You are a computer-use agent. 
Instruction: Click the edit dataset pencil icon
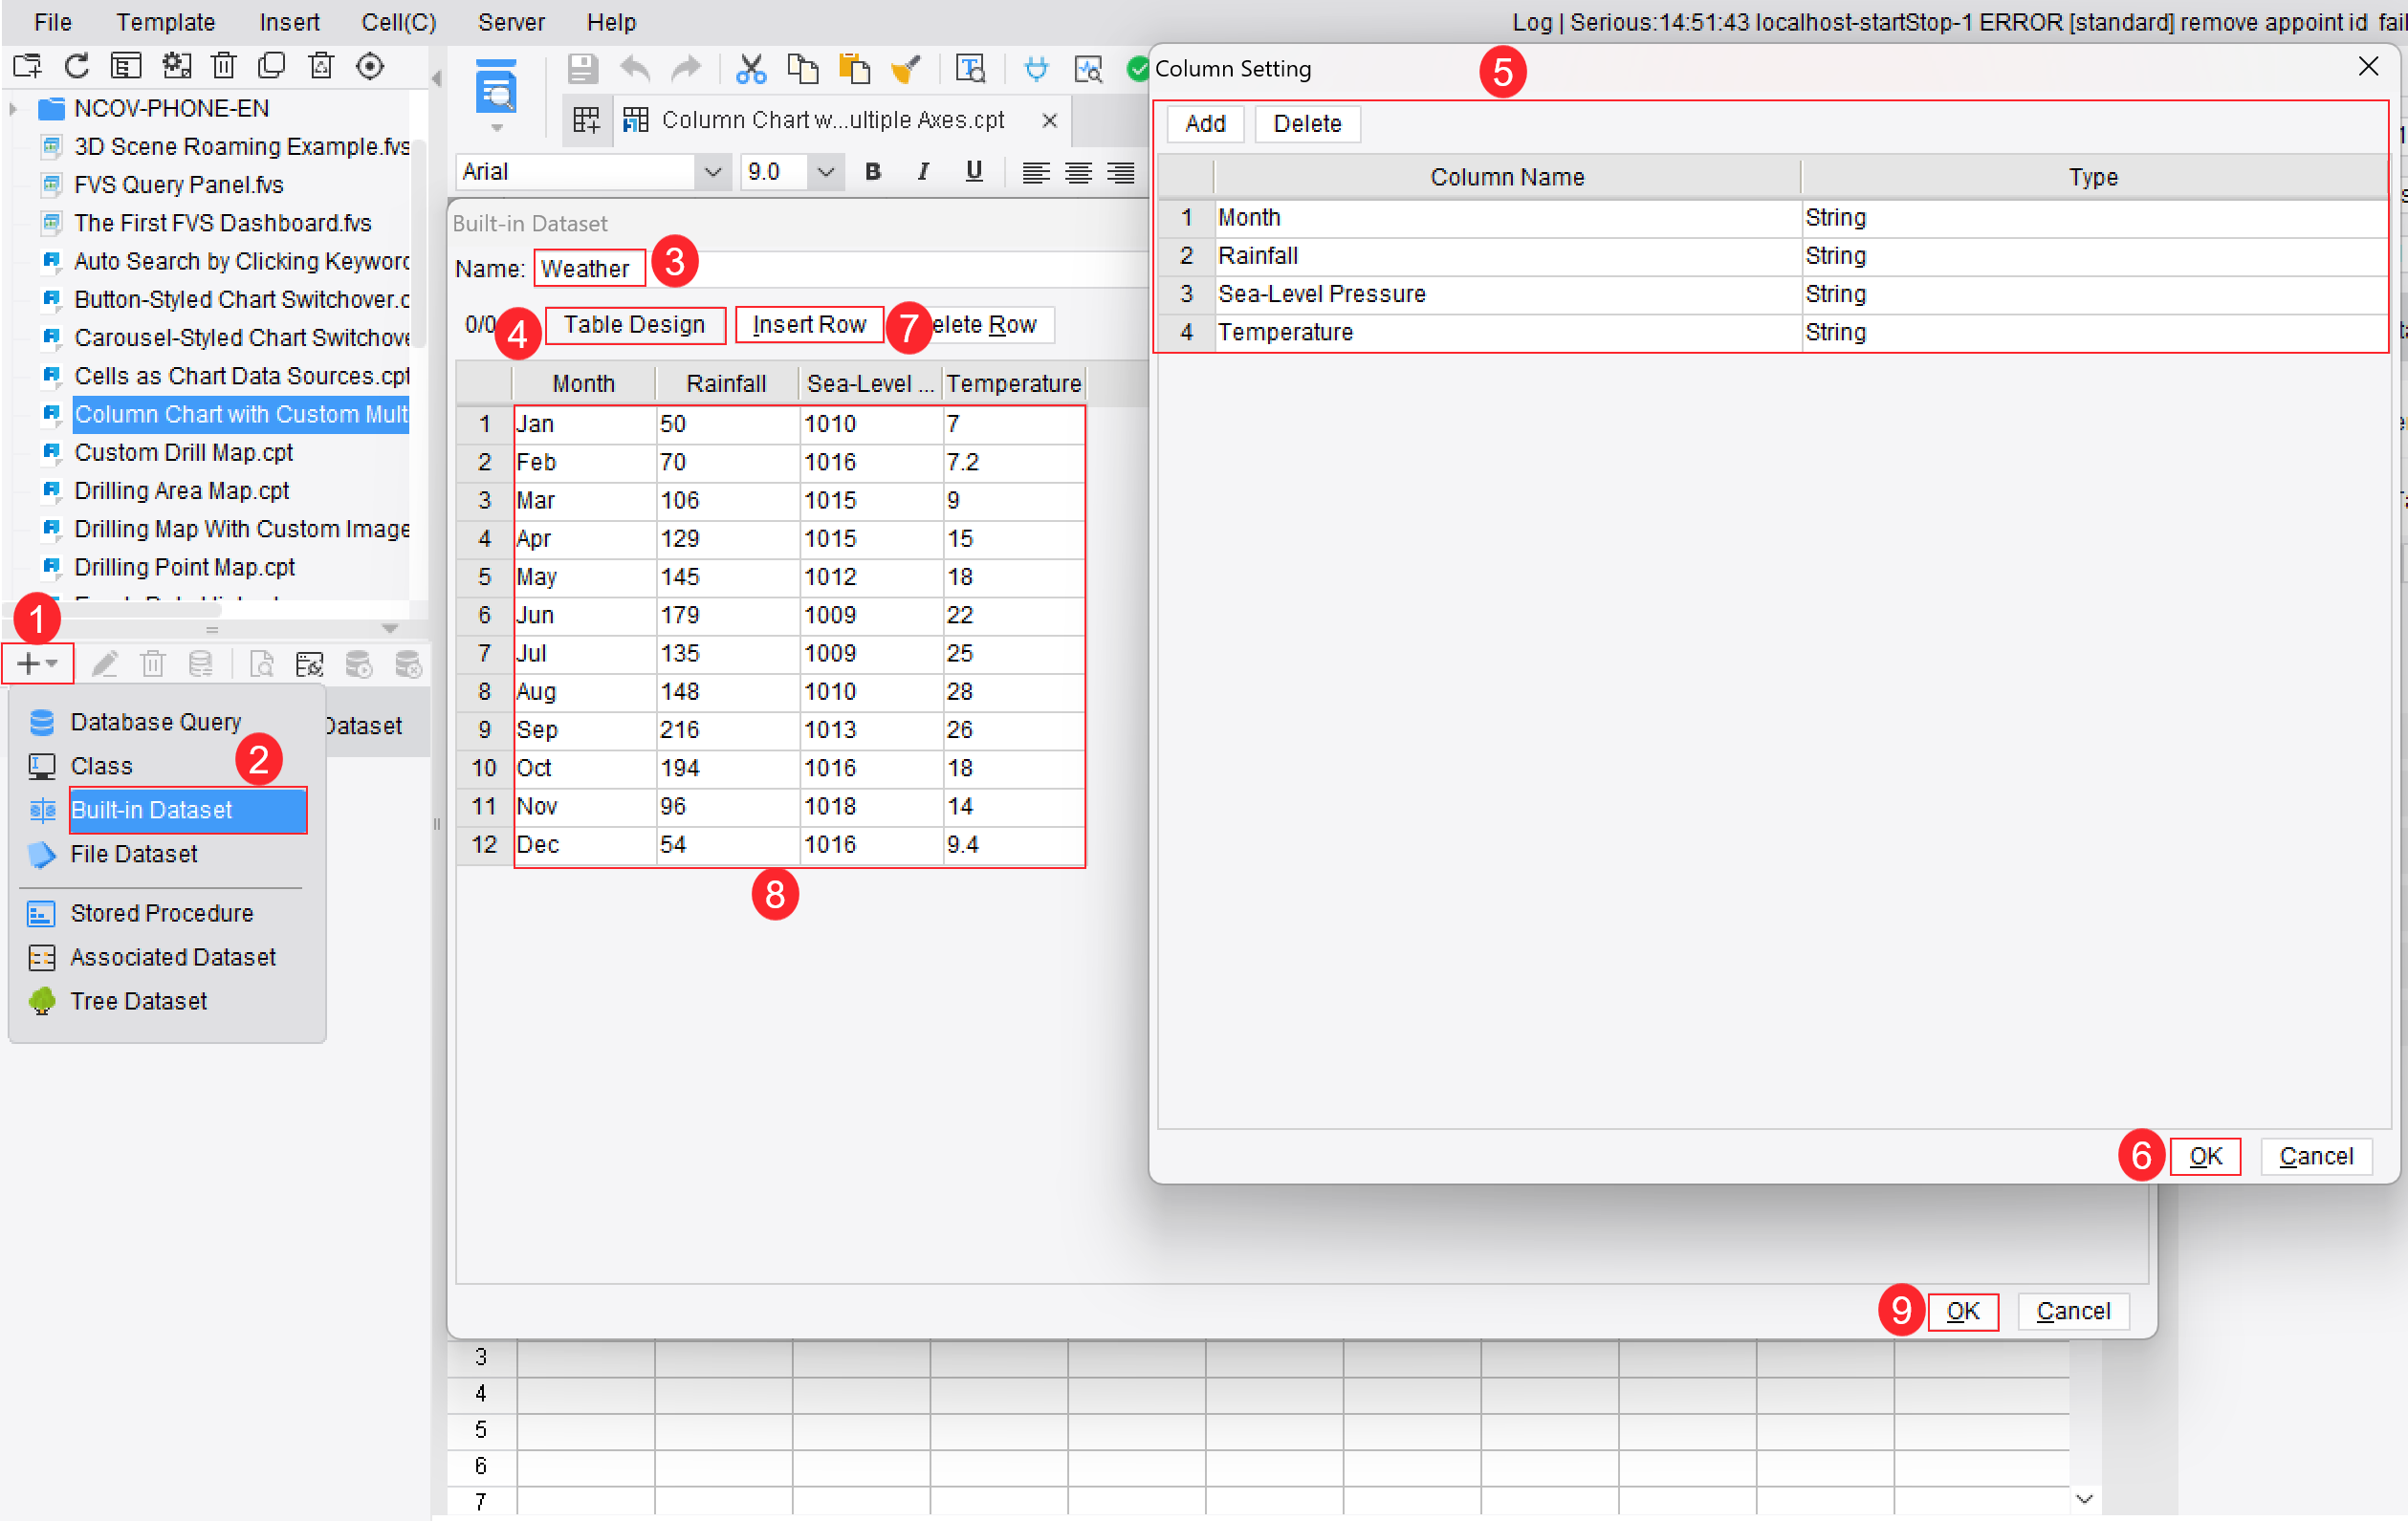105,664
